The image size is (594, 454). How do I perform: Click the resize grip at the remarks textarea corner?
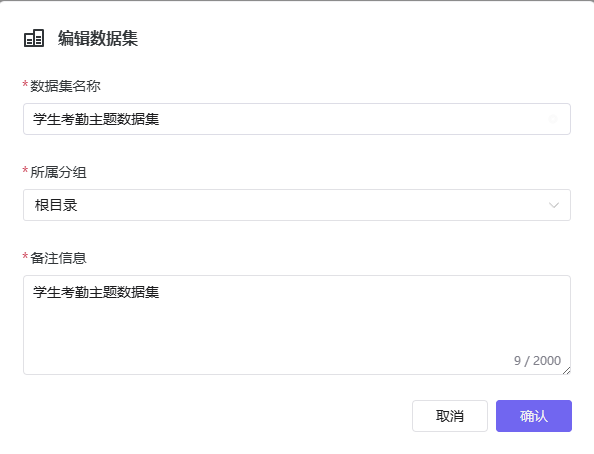[566, 371]
